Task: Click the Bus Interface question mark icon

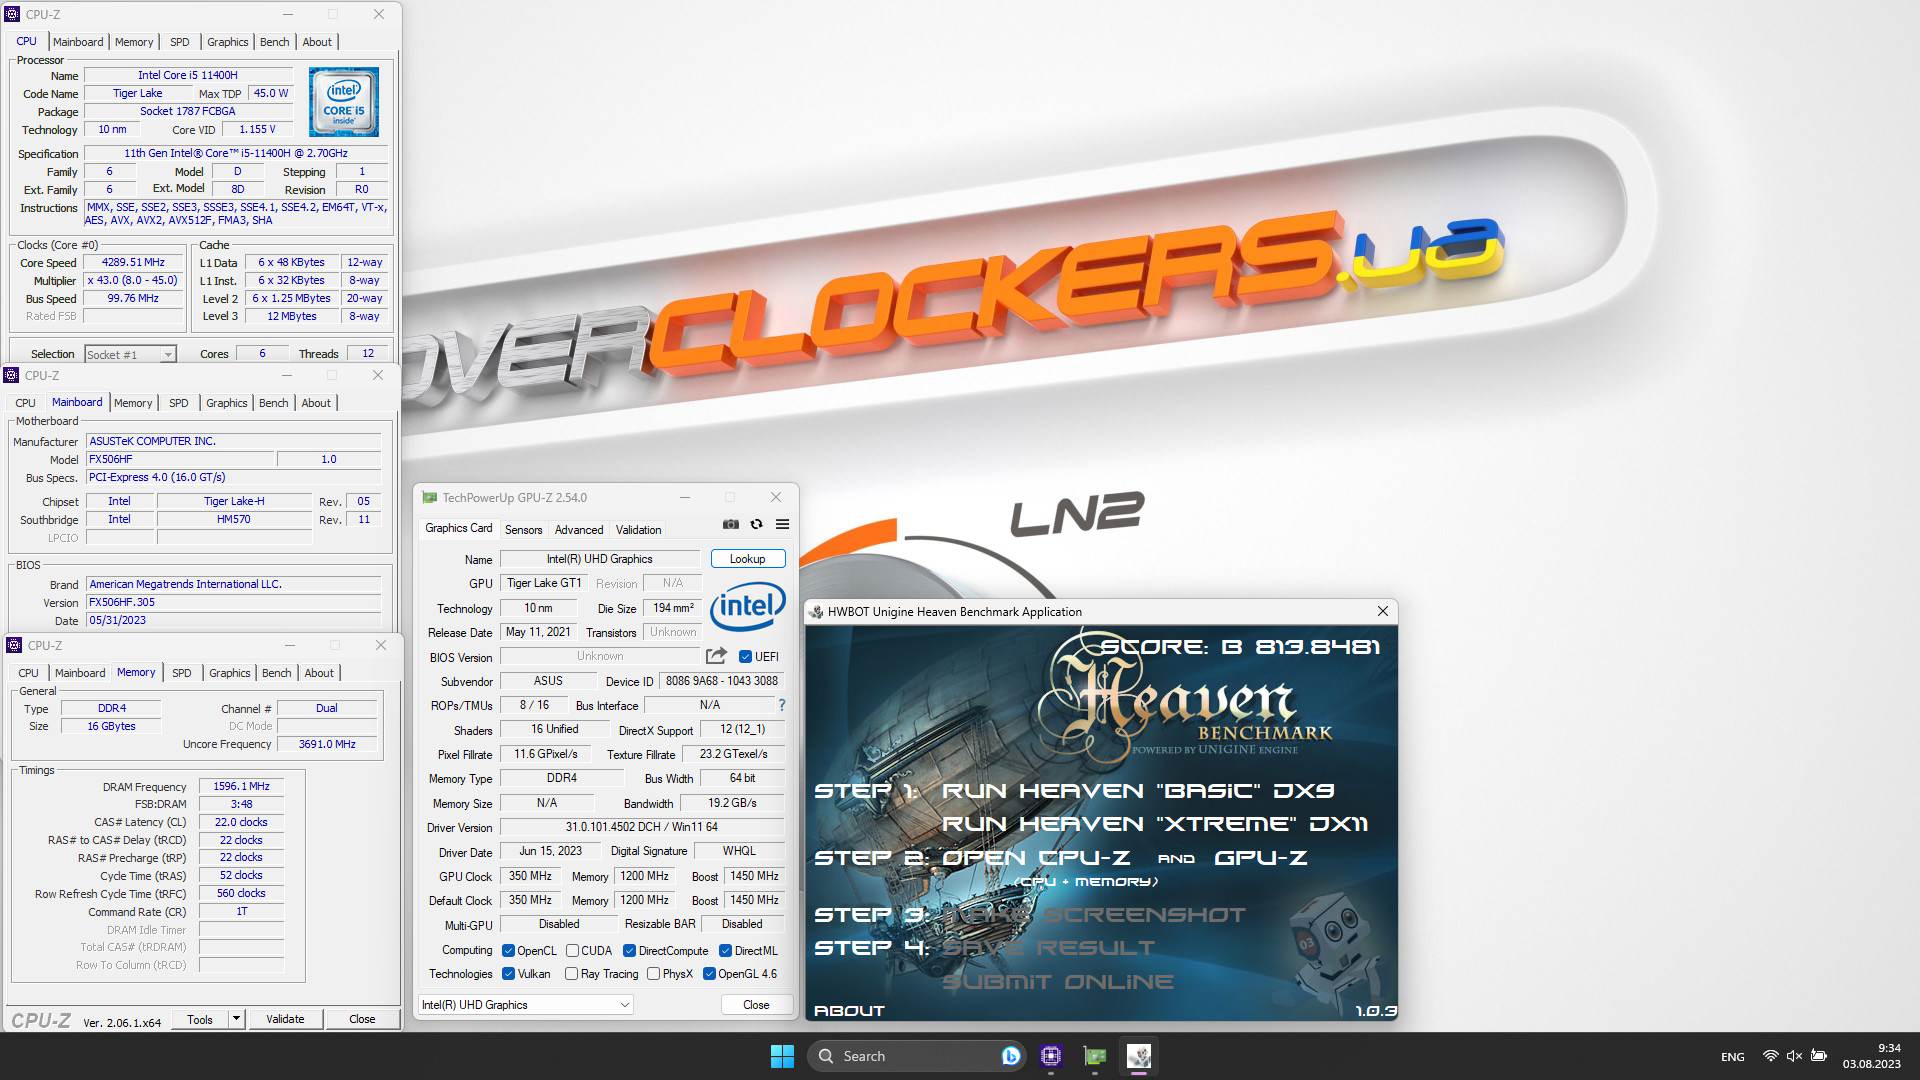Action: pyautogui.click(x=782, y=705)
